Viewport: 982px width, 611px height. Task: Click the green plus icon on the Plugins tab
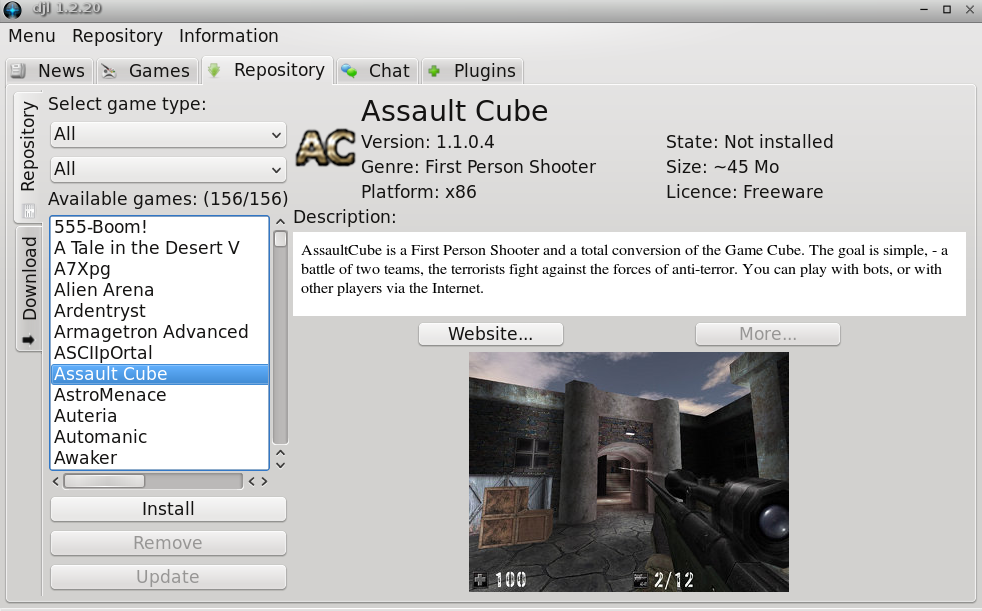pos(434,71)
